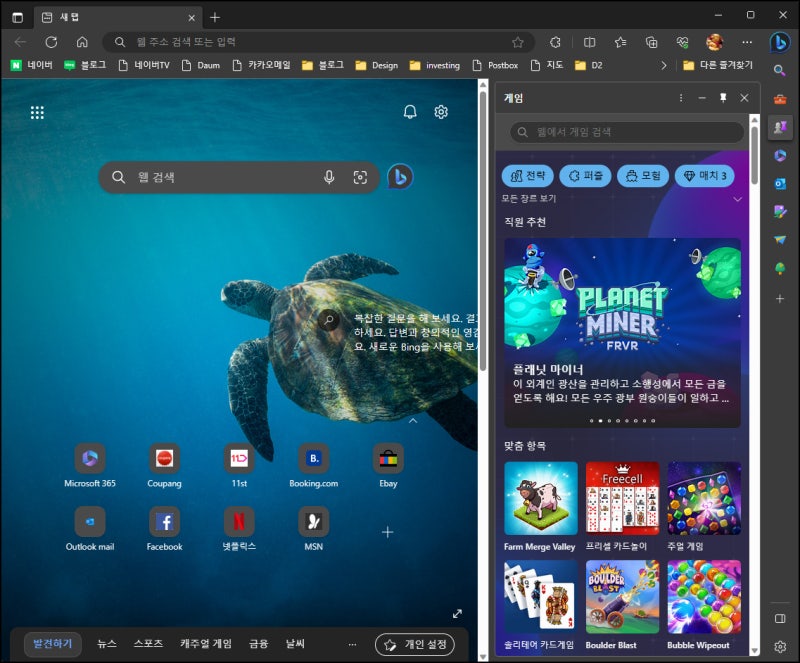The image size is (800, 663).
Task: Open Browser essentials heart icon
Action: click(683, 42)
